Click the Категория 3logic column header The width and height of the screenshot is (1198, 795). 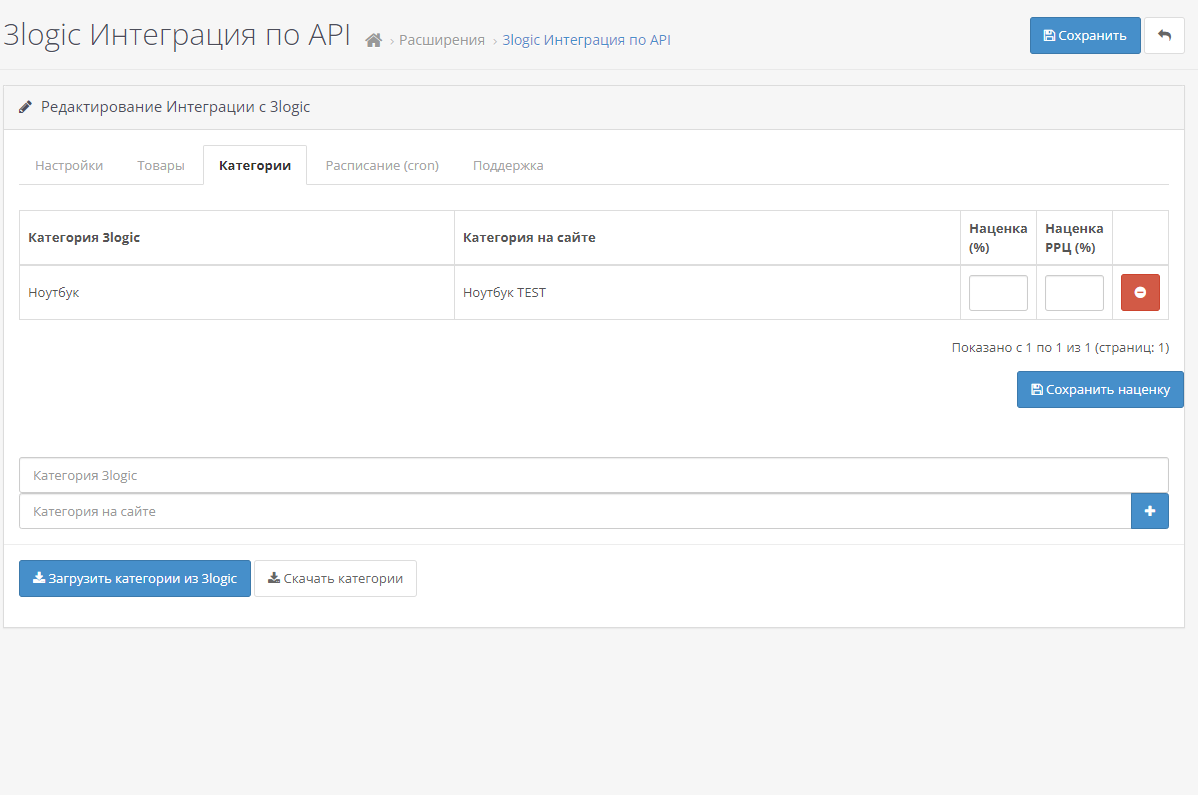[x=237, y=238]
